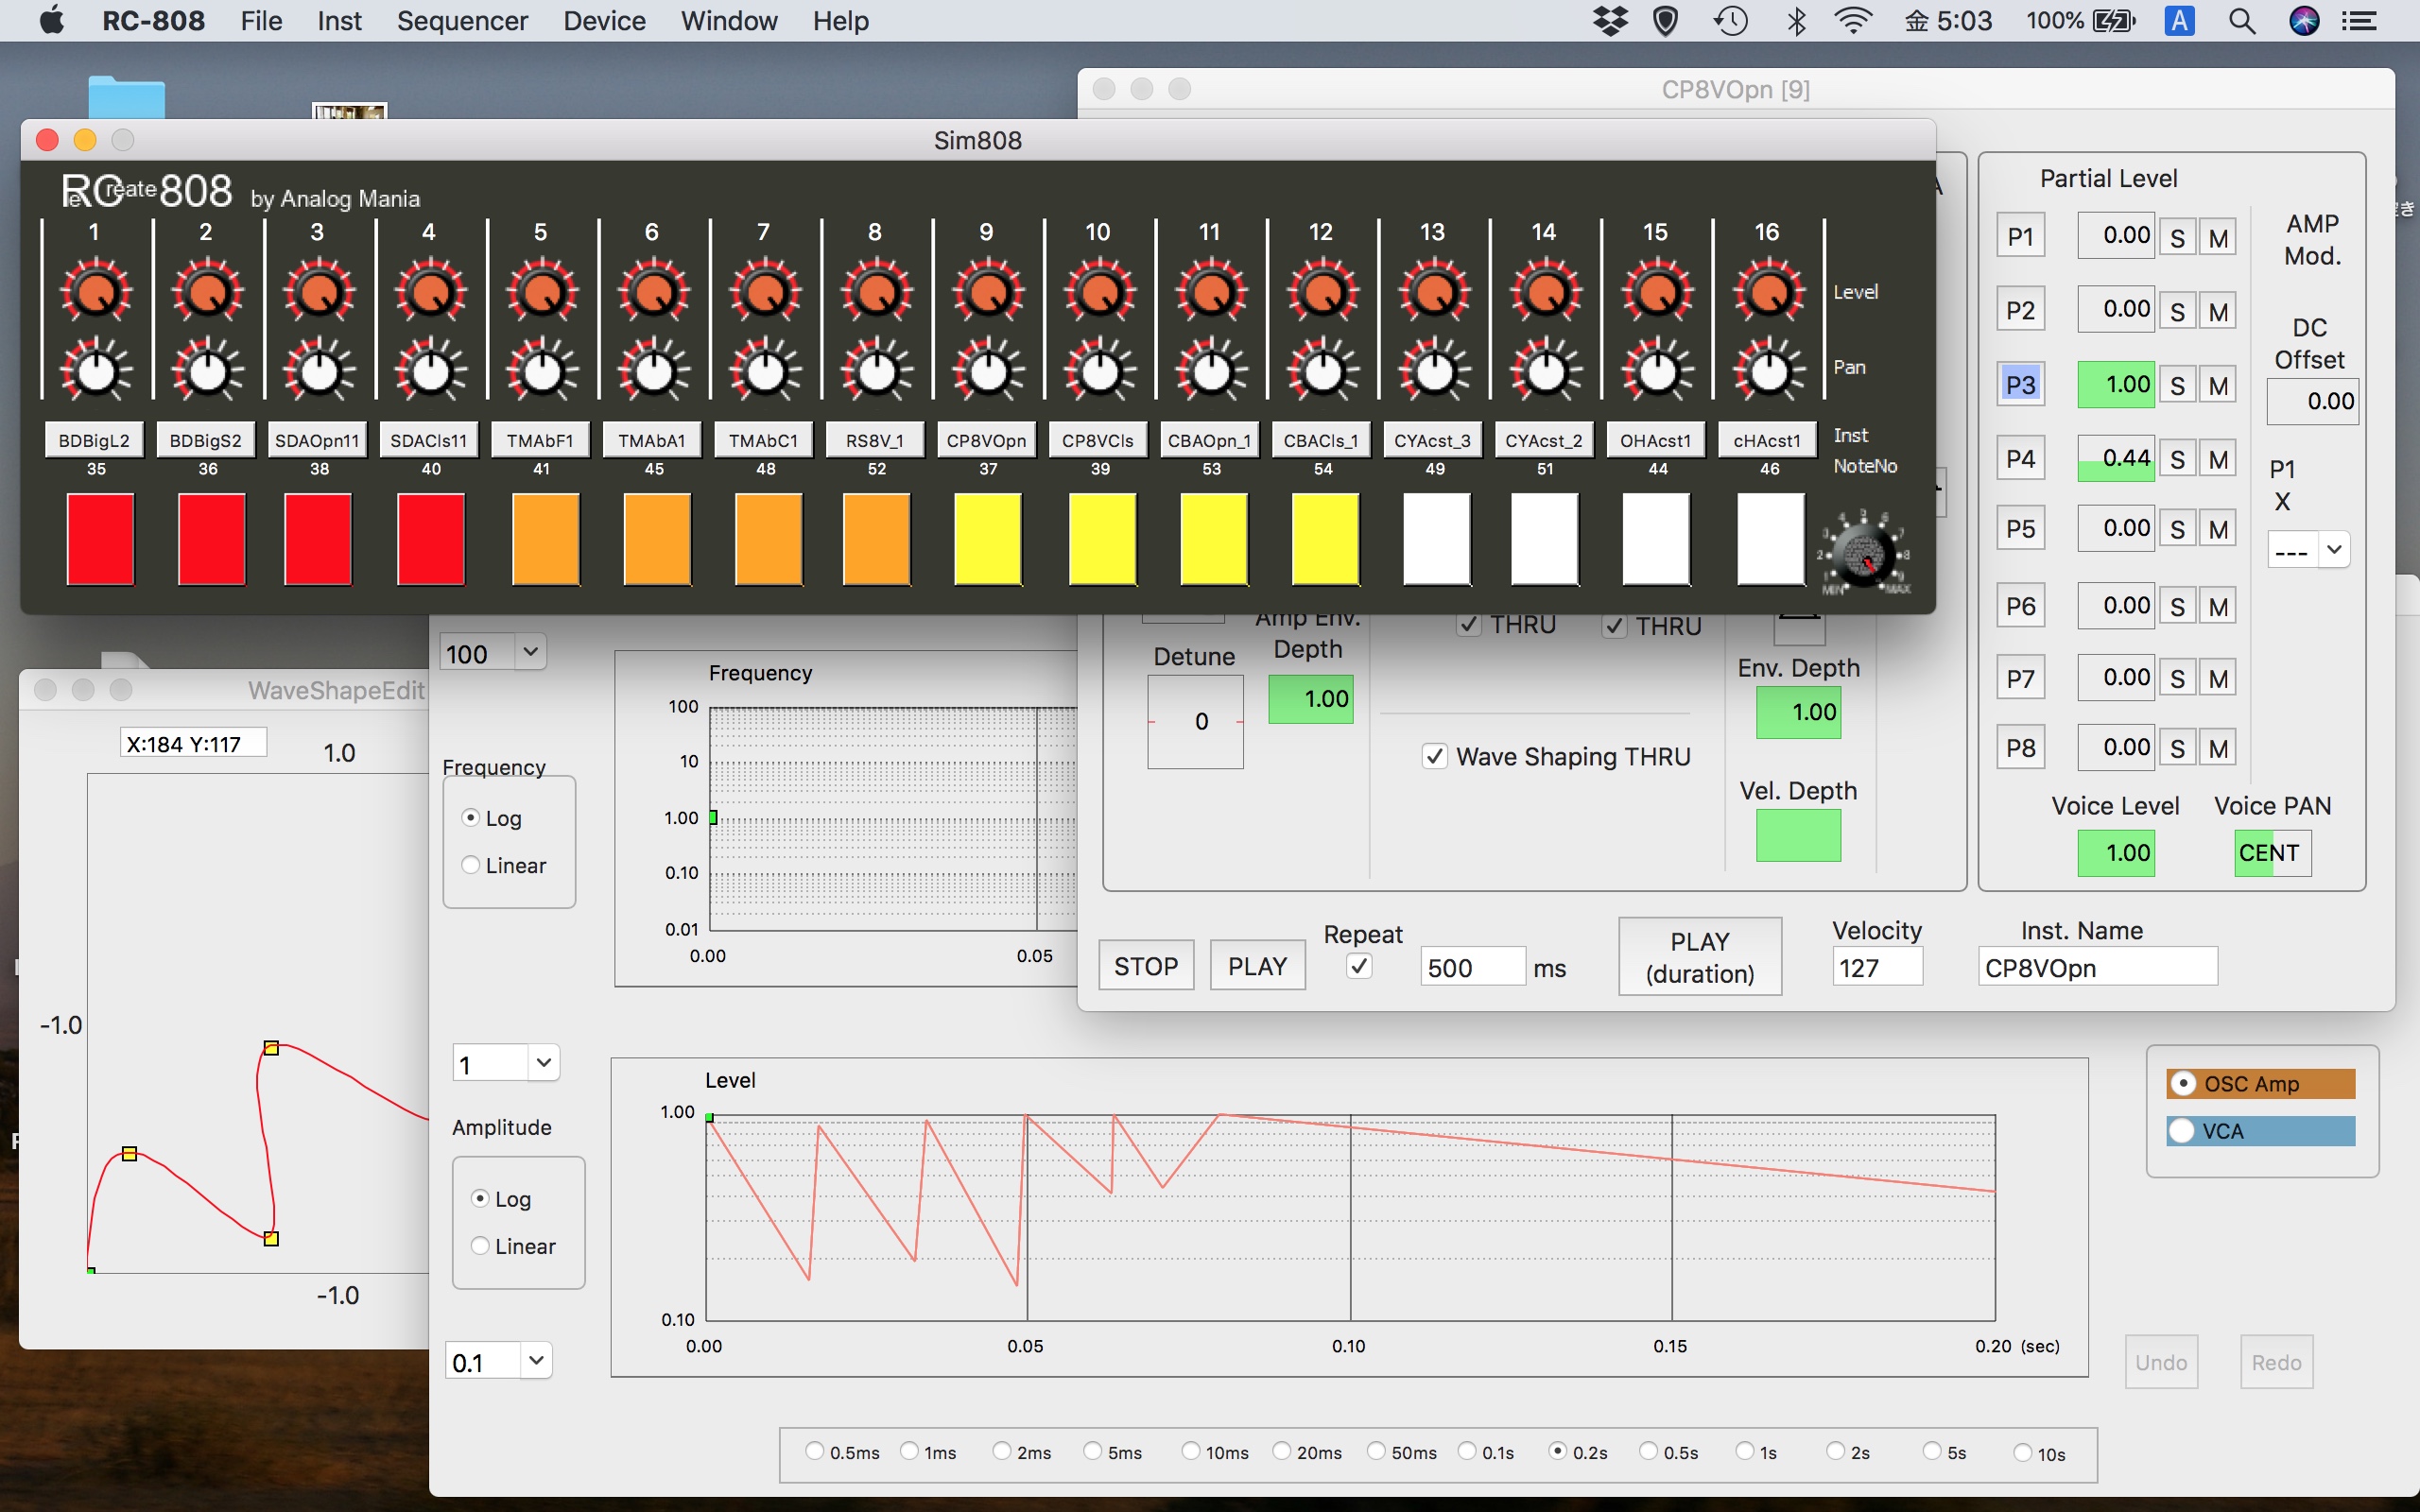
Task: Click the Level knob on channel 5
Action: click(x=540, y=290)
